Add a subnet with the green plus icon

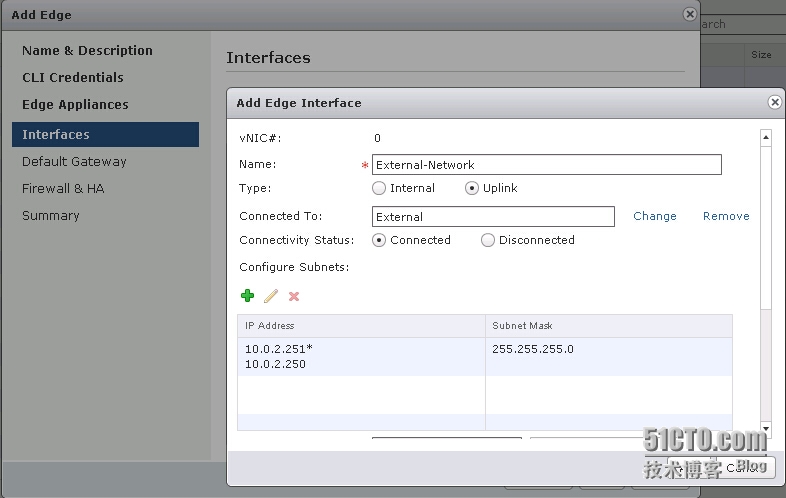248,296
